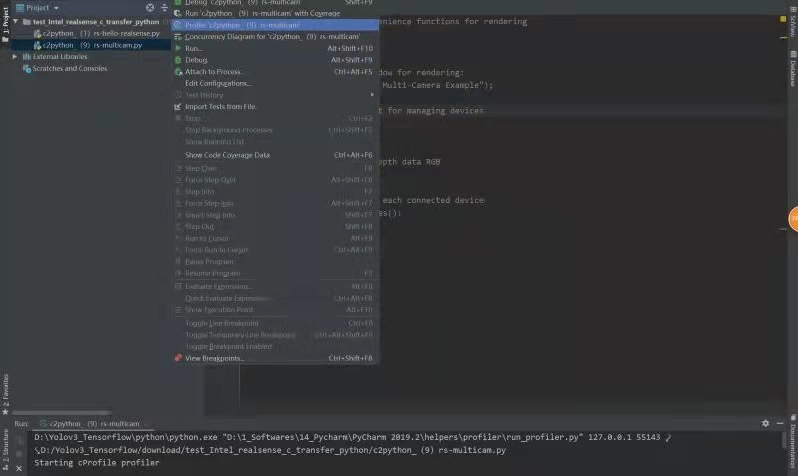798x476 pixels.
Task: Click the green Debug bug icon in menu
Action: [178, 60]
